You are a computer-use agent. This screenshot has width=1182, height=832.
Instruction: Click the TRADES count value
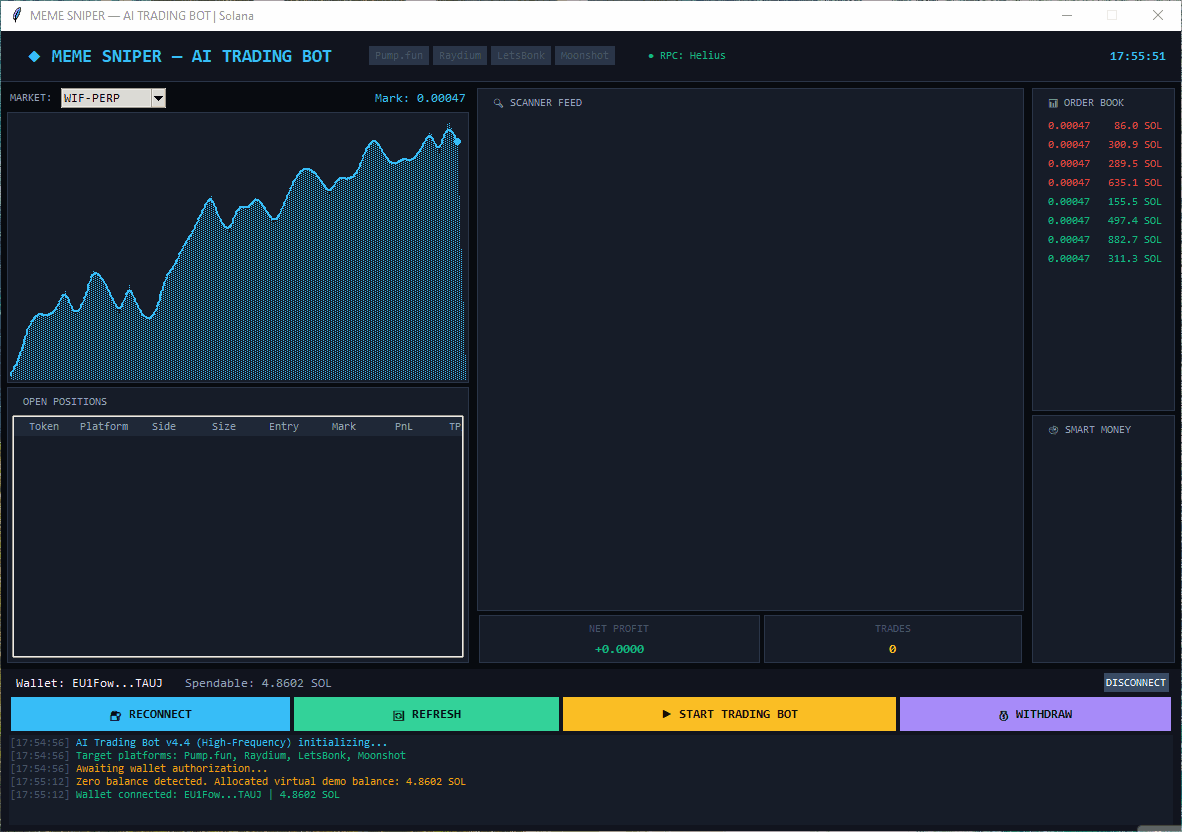(x=893, y=650)
